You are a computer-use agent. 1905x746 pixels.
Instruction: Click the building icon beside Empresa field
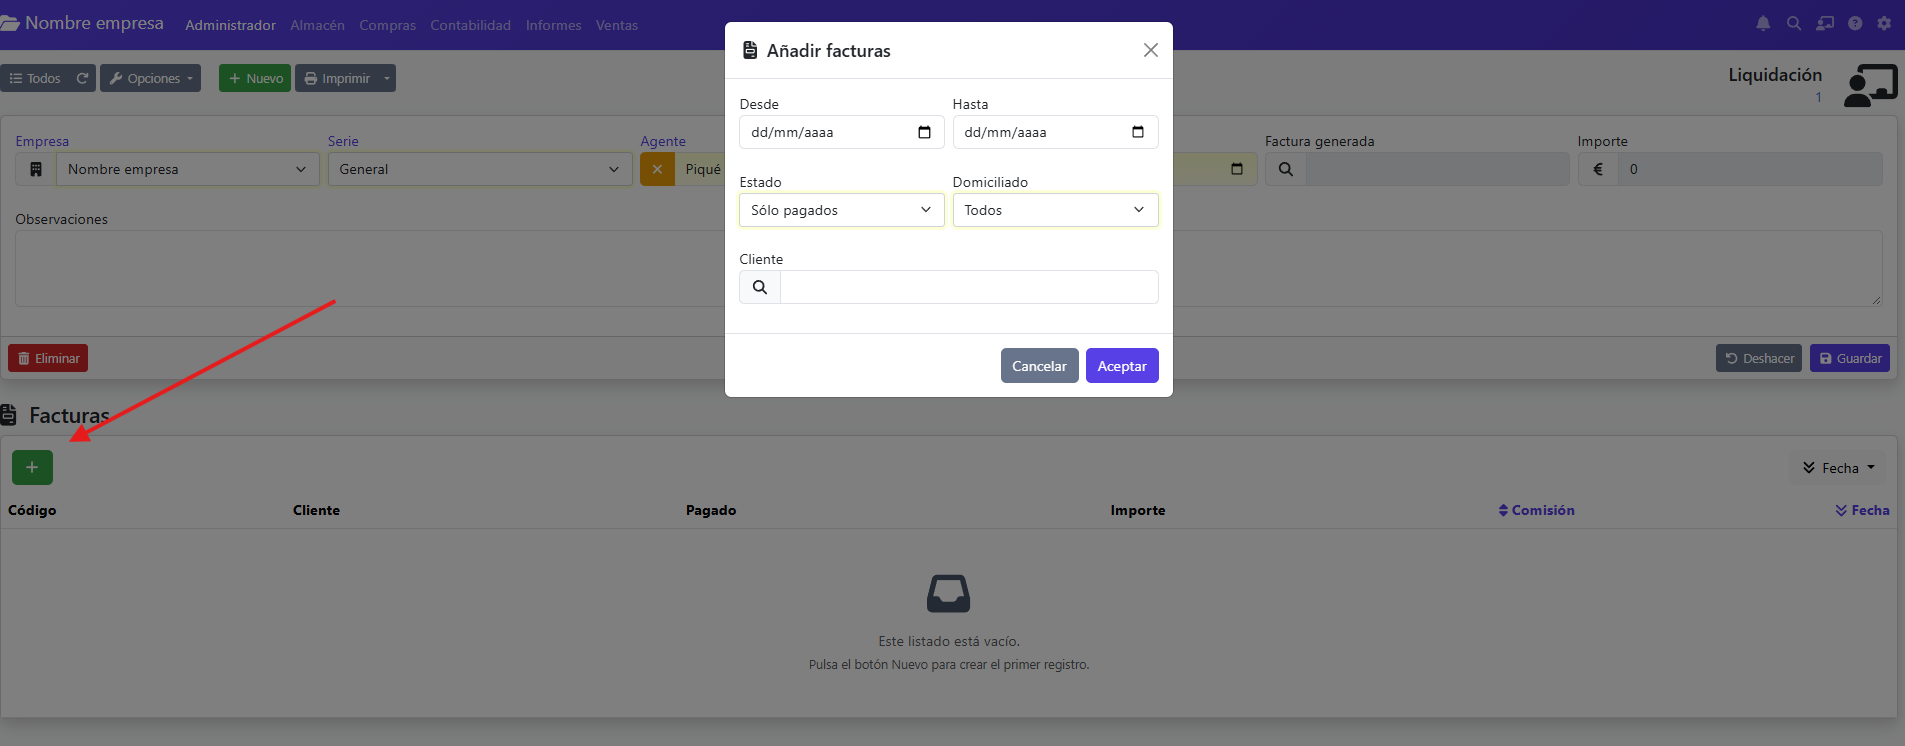[x=36, y=169]
